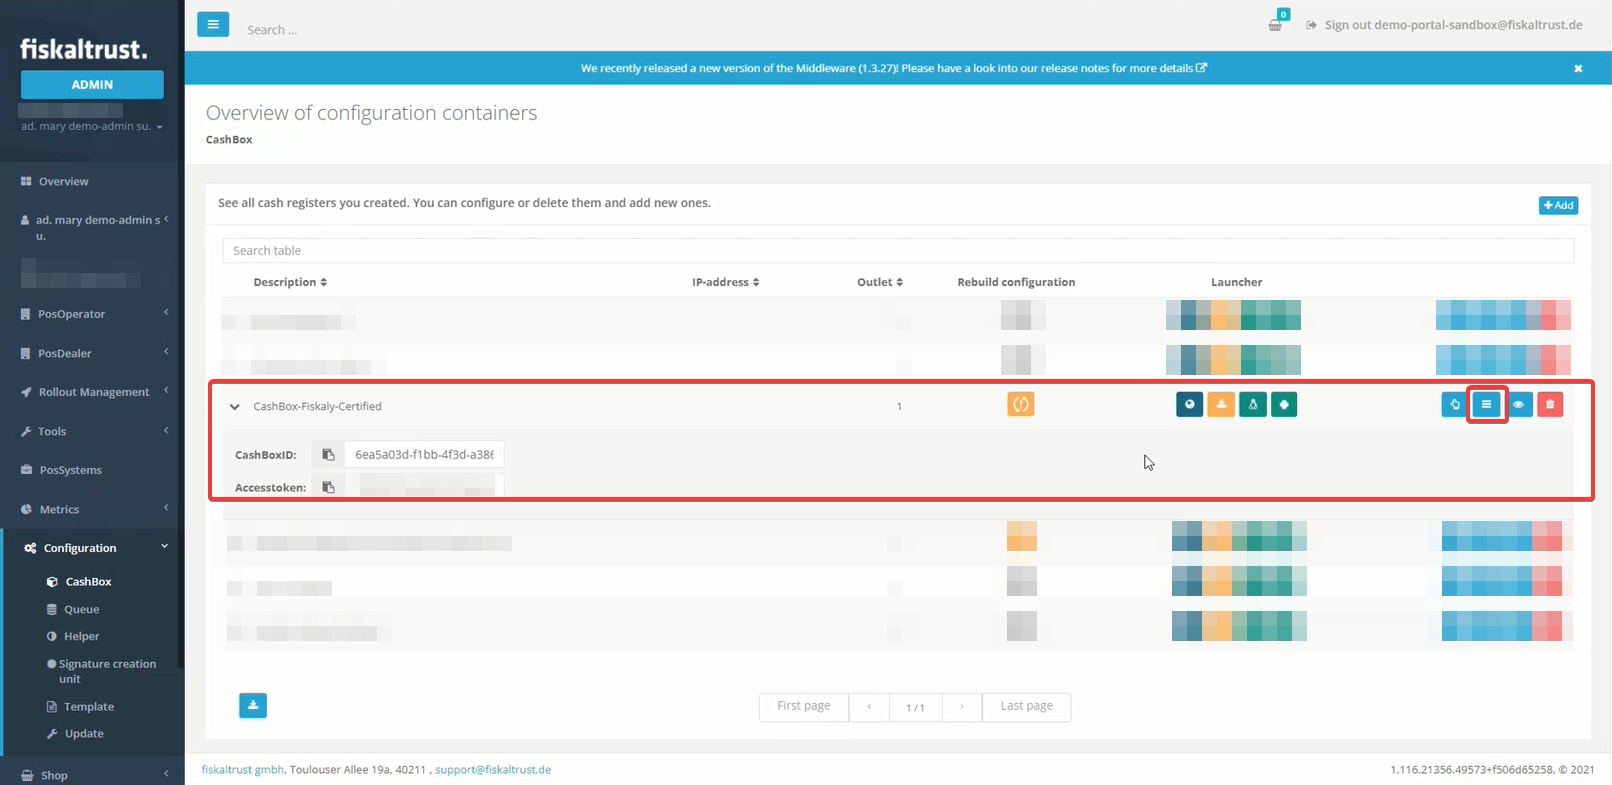Sort table by Description column
Viewport: 1612px width, 785px height.
290,283
